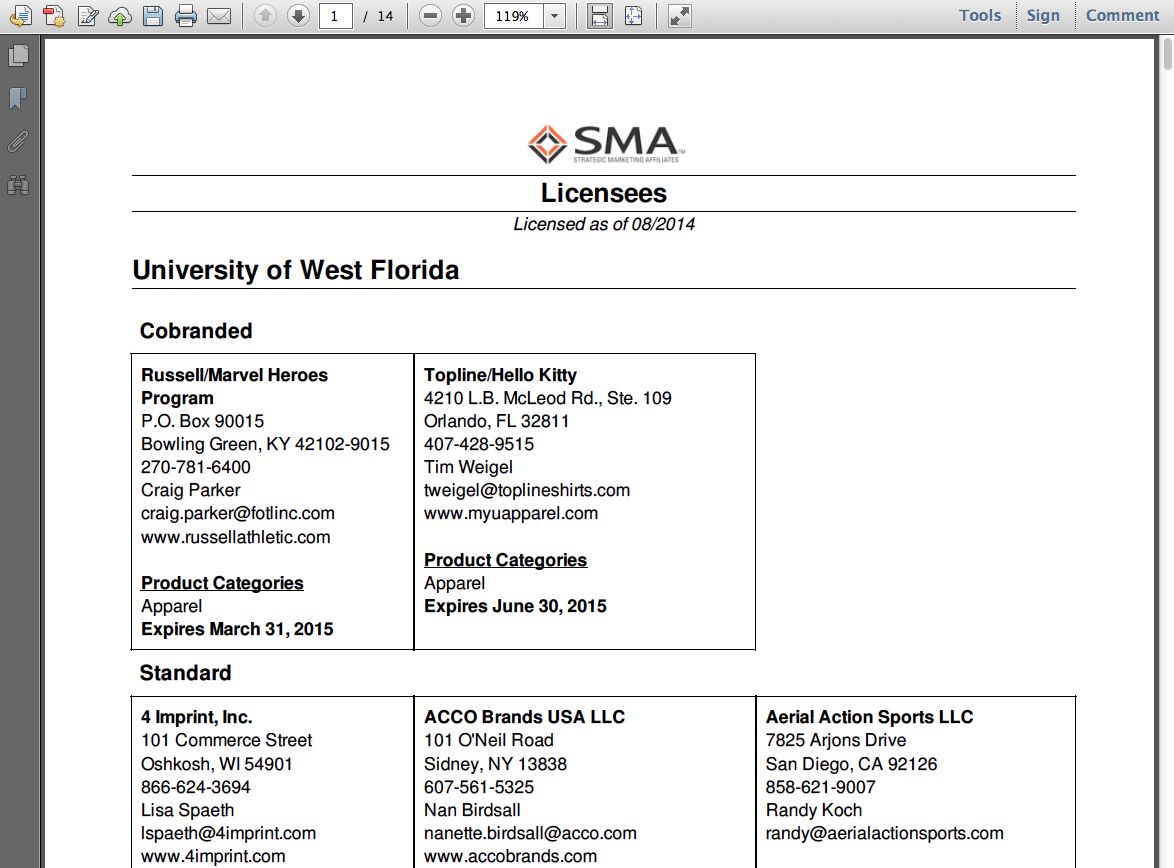Click the read mode expand icon
The width and height of the screenshot is (1174, 868).
679,16
